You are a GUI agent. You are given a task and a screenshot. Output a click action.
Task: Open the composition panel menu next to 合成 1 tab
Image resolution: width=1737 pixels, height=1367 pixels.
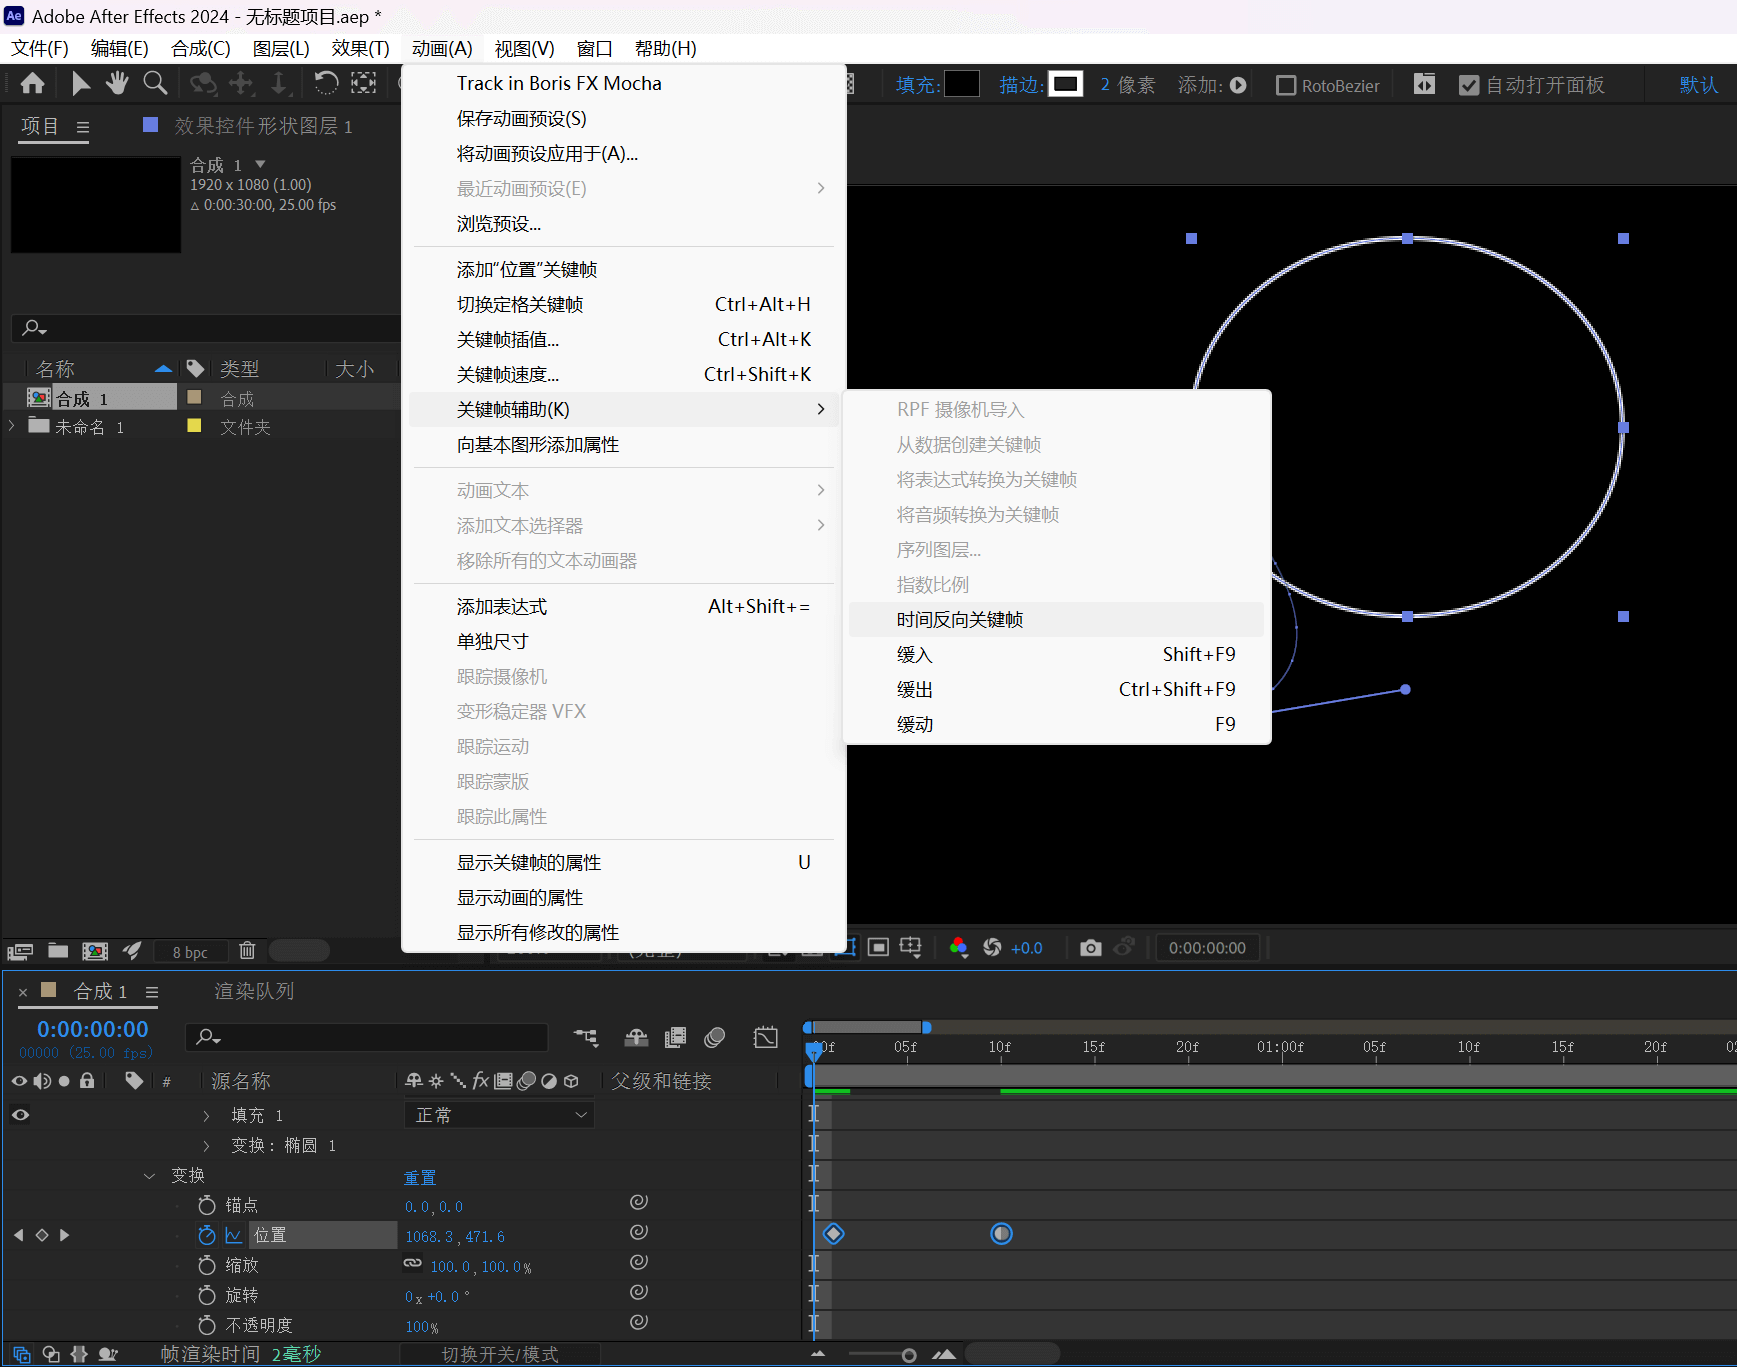tap(152, 992)
